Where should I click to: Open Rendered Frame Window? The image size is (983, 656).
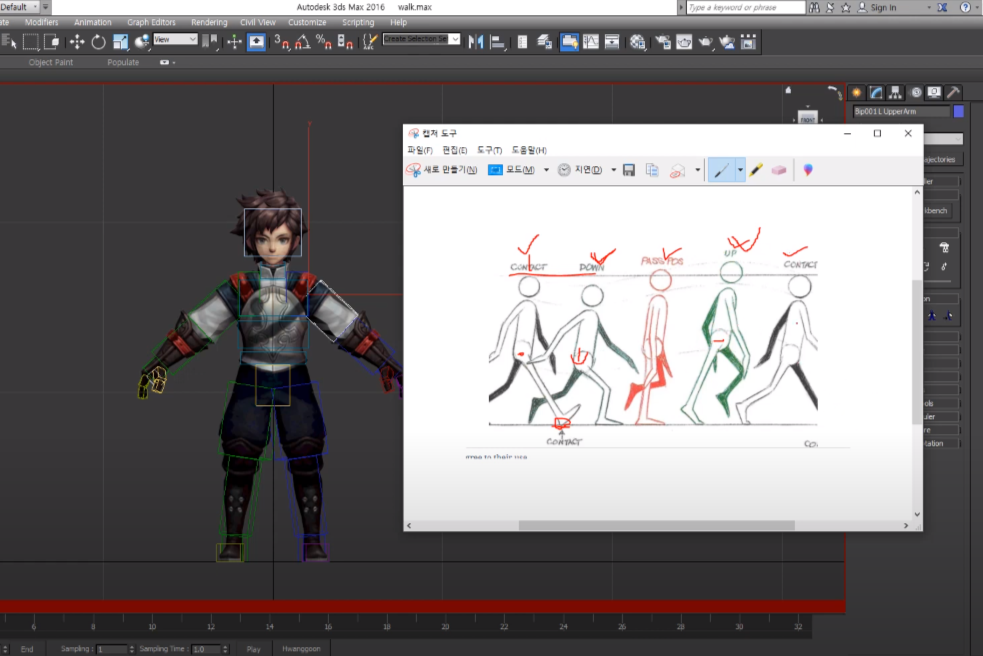tap(684, 42)
